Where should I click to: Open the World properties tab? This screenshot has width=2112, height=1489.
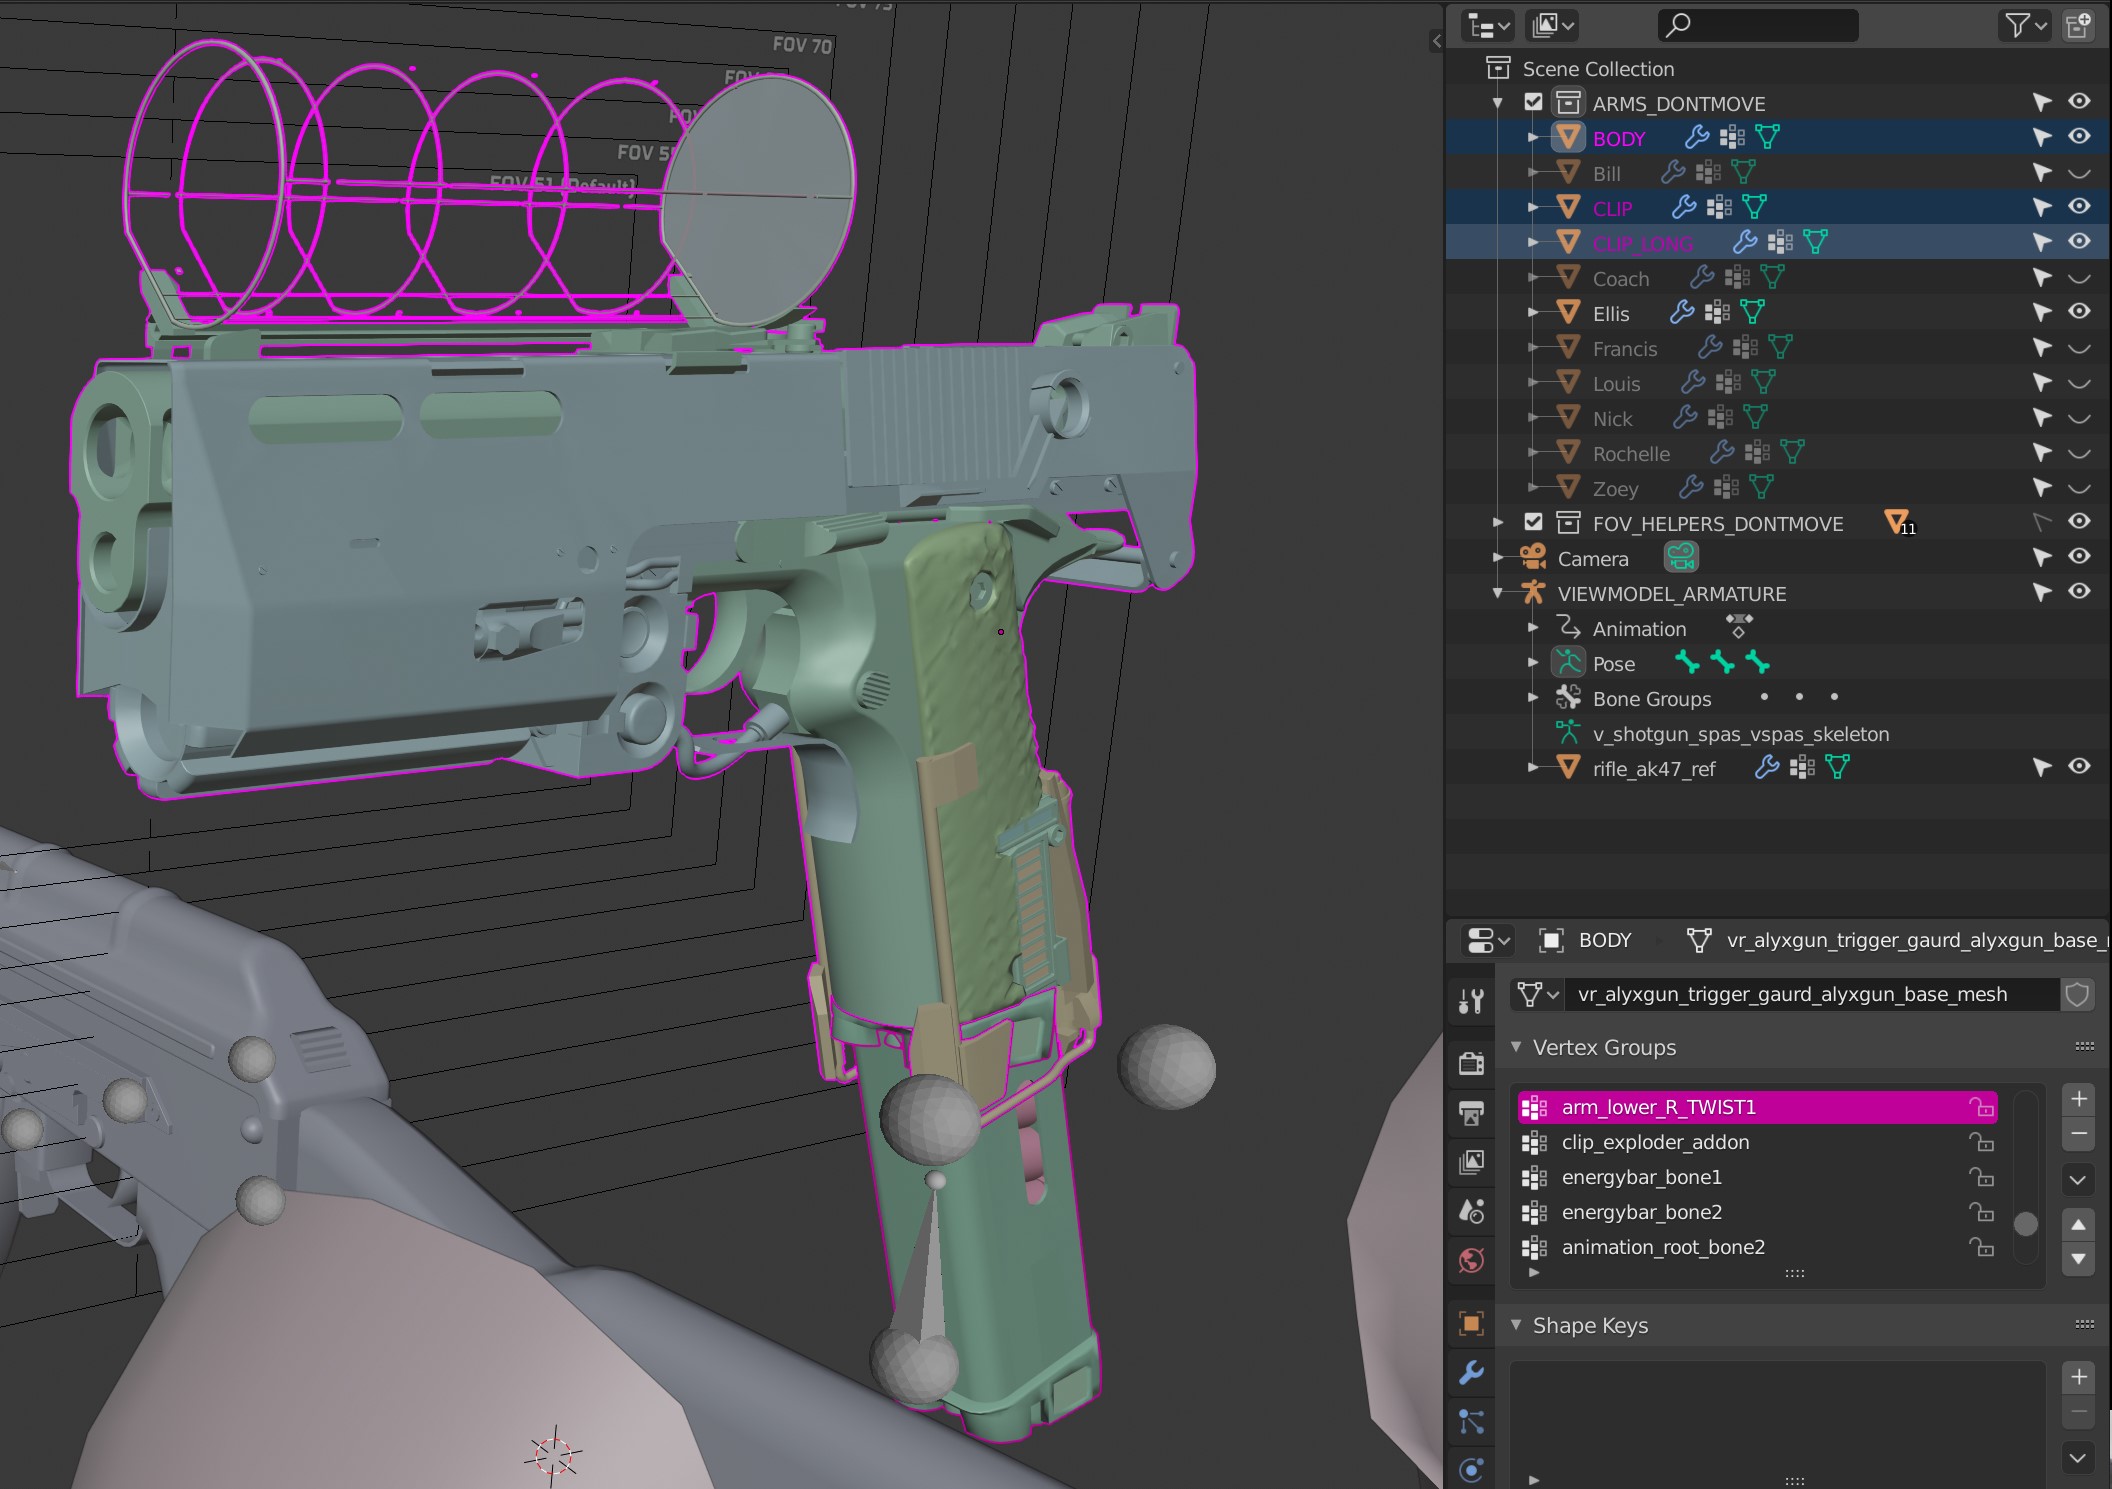(1471, 1260)
